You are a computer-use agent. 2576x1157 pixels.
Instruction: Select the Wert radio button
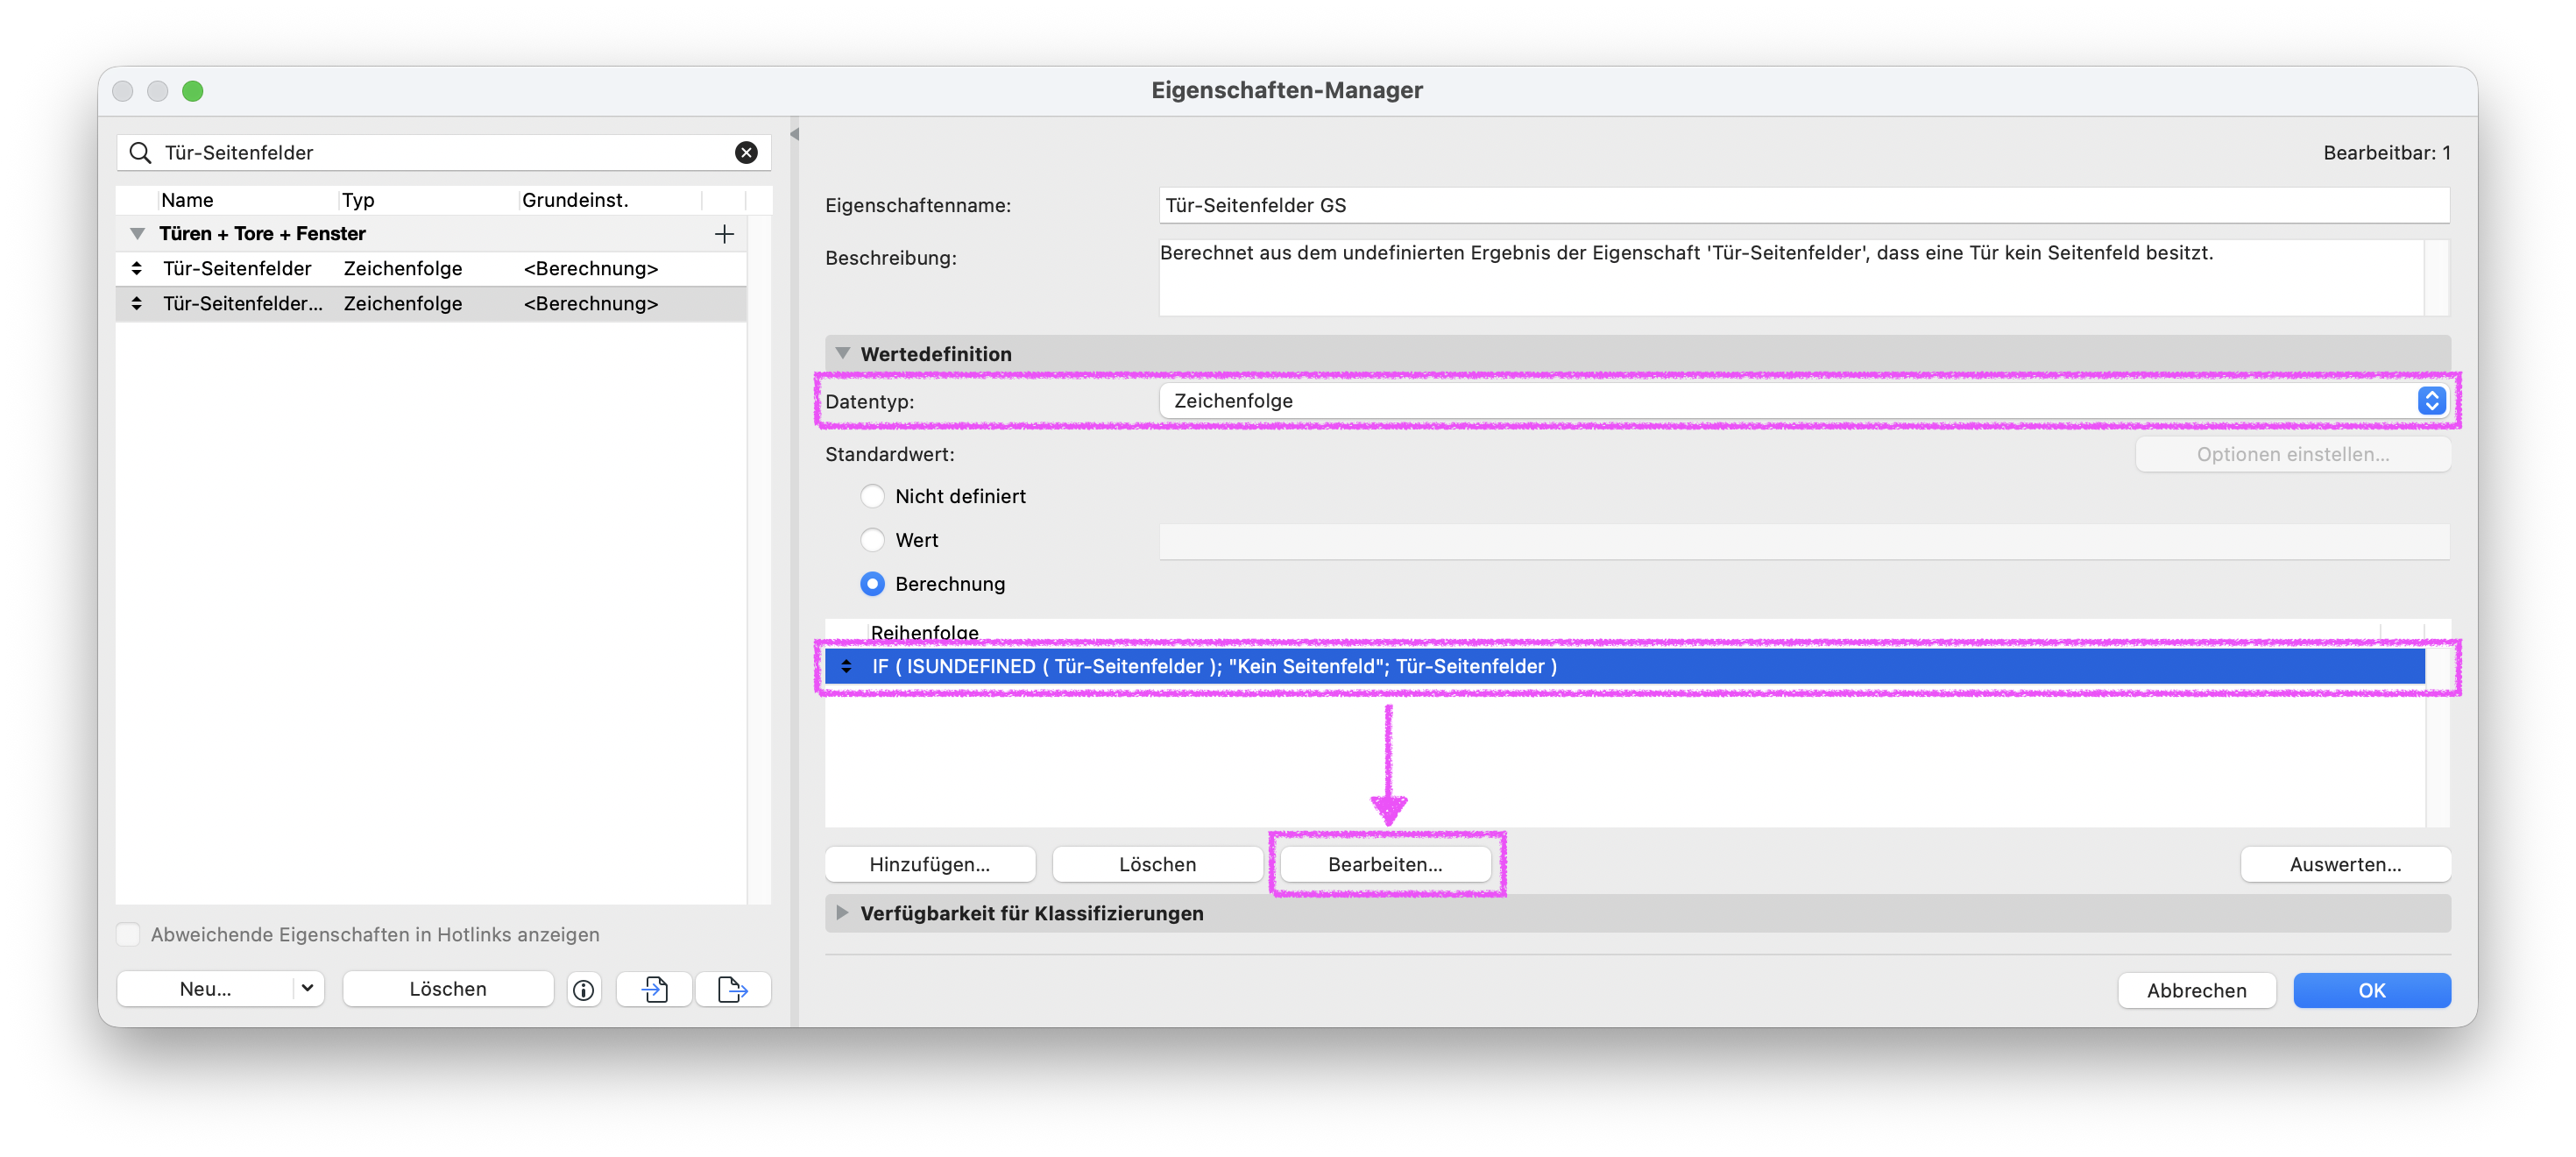(872, 540)
